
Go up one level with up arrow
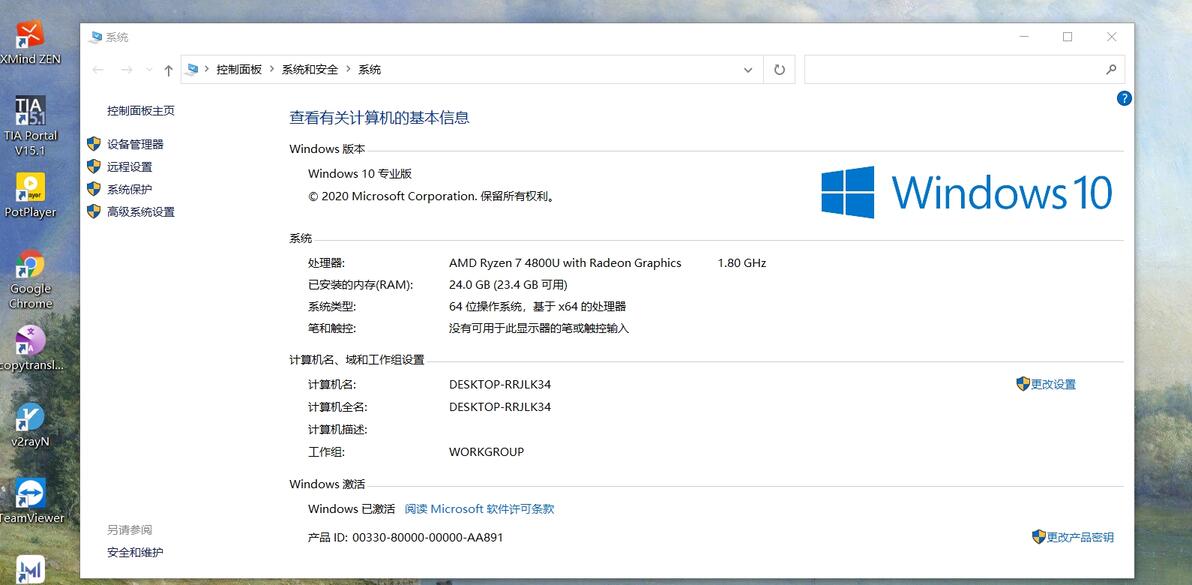click(x=168, y=70)
